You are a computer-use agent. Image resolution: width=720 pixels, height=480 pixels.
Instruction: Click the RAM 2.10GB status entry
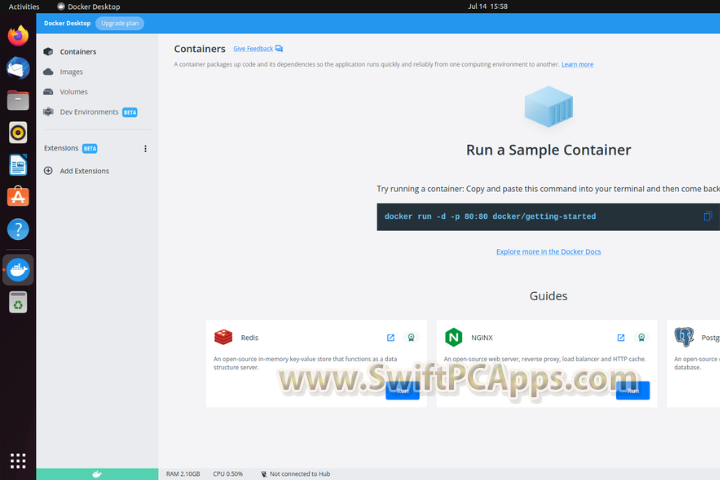pyautogui.click(x=183, y=474)
